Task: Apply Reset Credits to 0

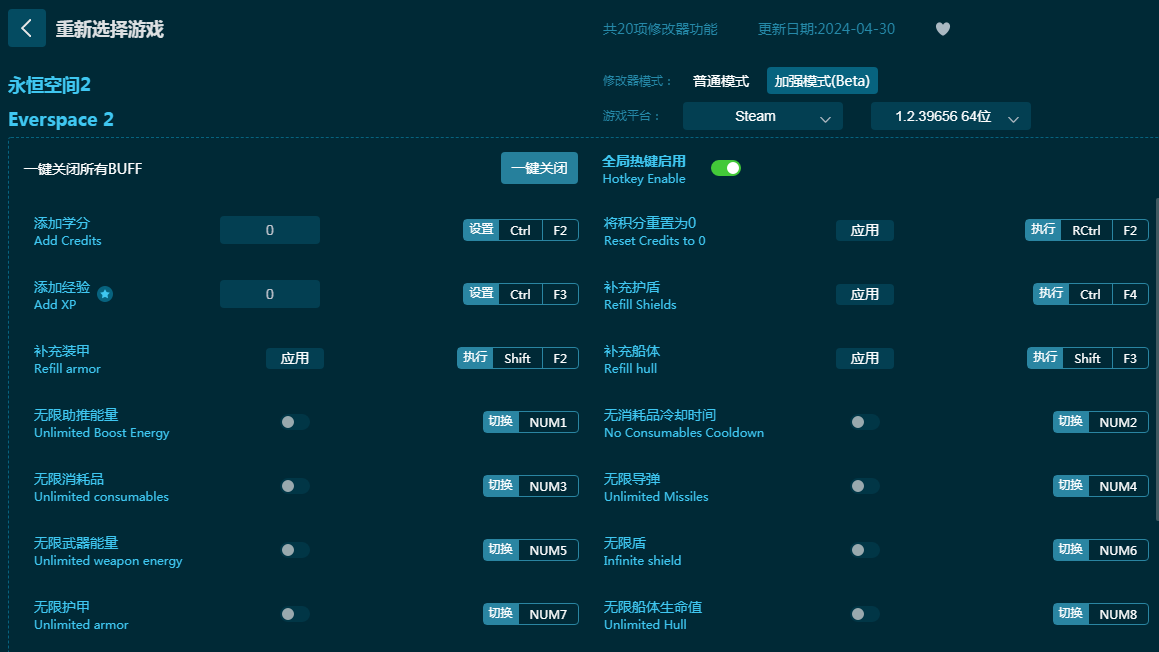Action: pos(865,231)
